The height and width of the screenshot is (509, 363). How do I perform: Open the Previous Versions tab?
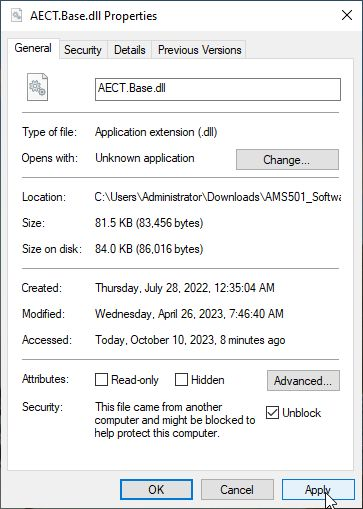199,50
